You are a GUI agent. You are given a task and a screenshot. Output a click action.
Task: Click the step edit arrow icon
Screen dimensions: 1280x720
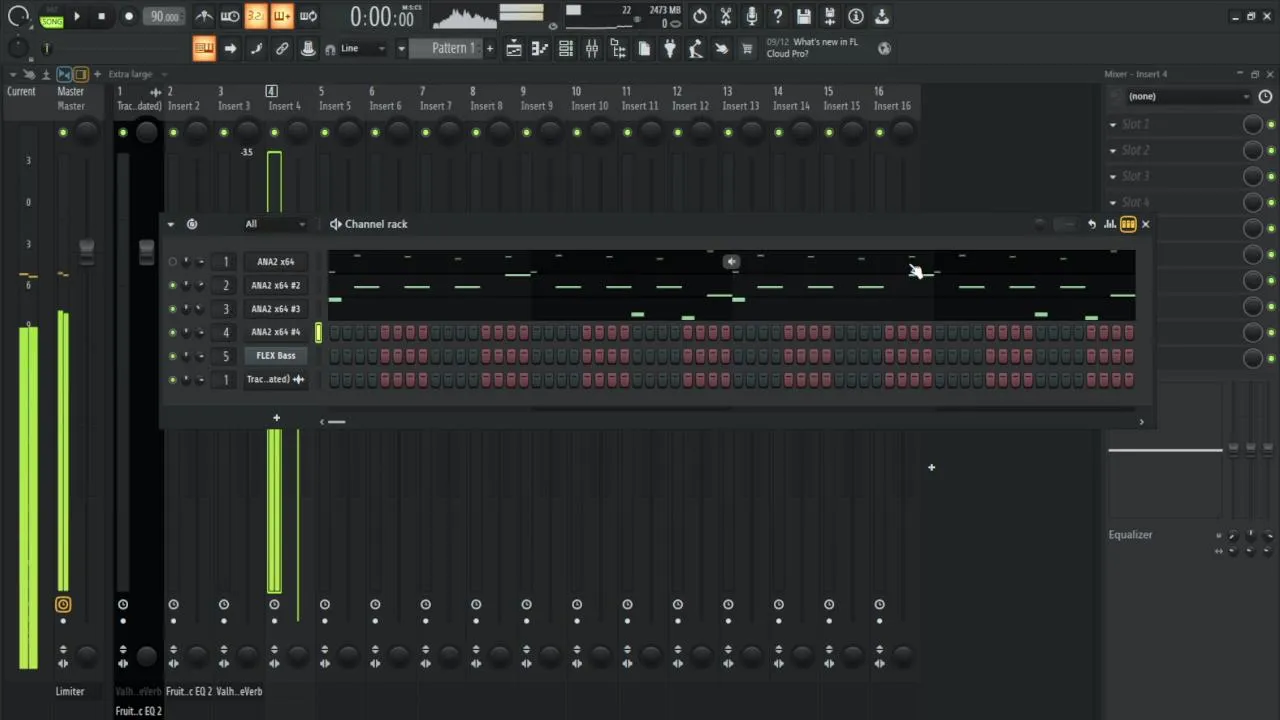230,48
